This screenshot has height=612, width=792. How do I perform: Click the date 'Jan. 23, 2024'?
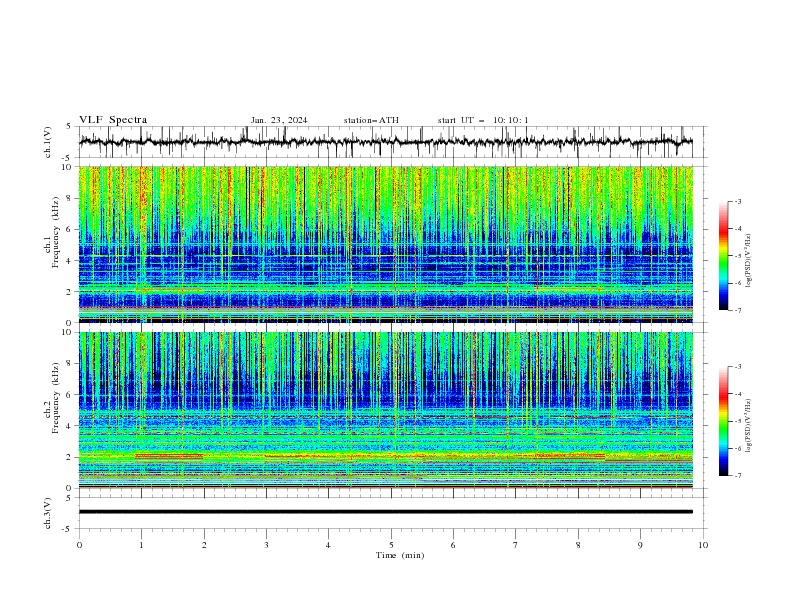point(279,120)
